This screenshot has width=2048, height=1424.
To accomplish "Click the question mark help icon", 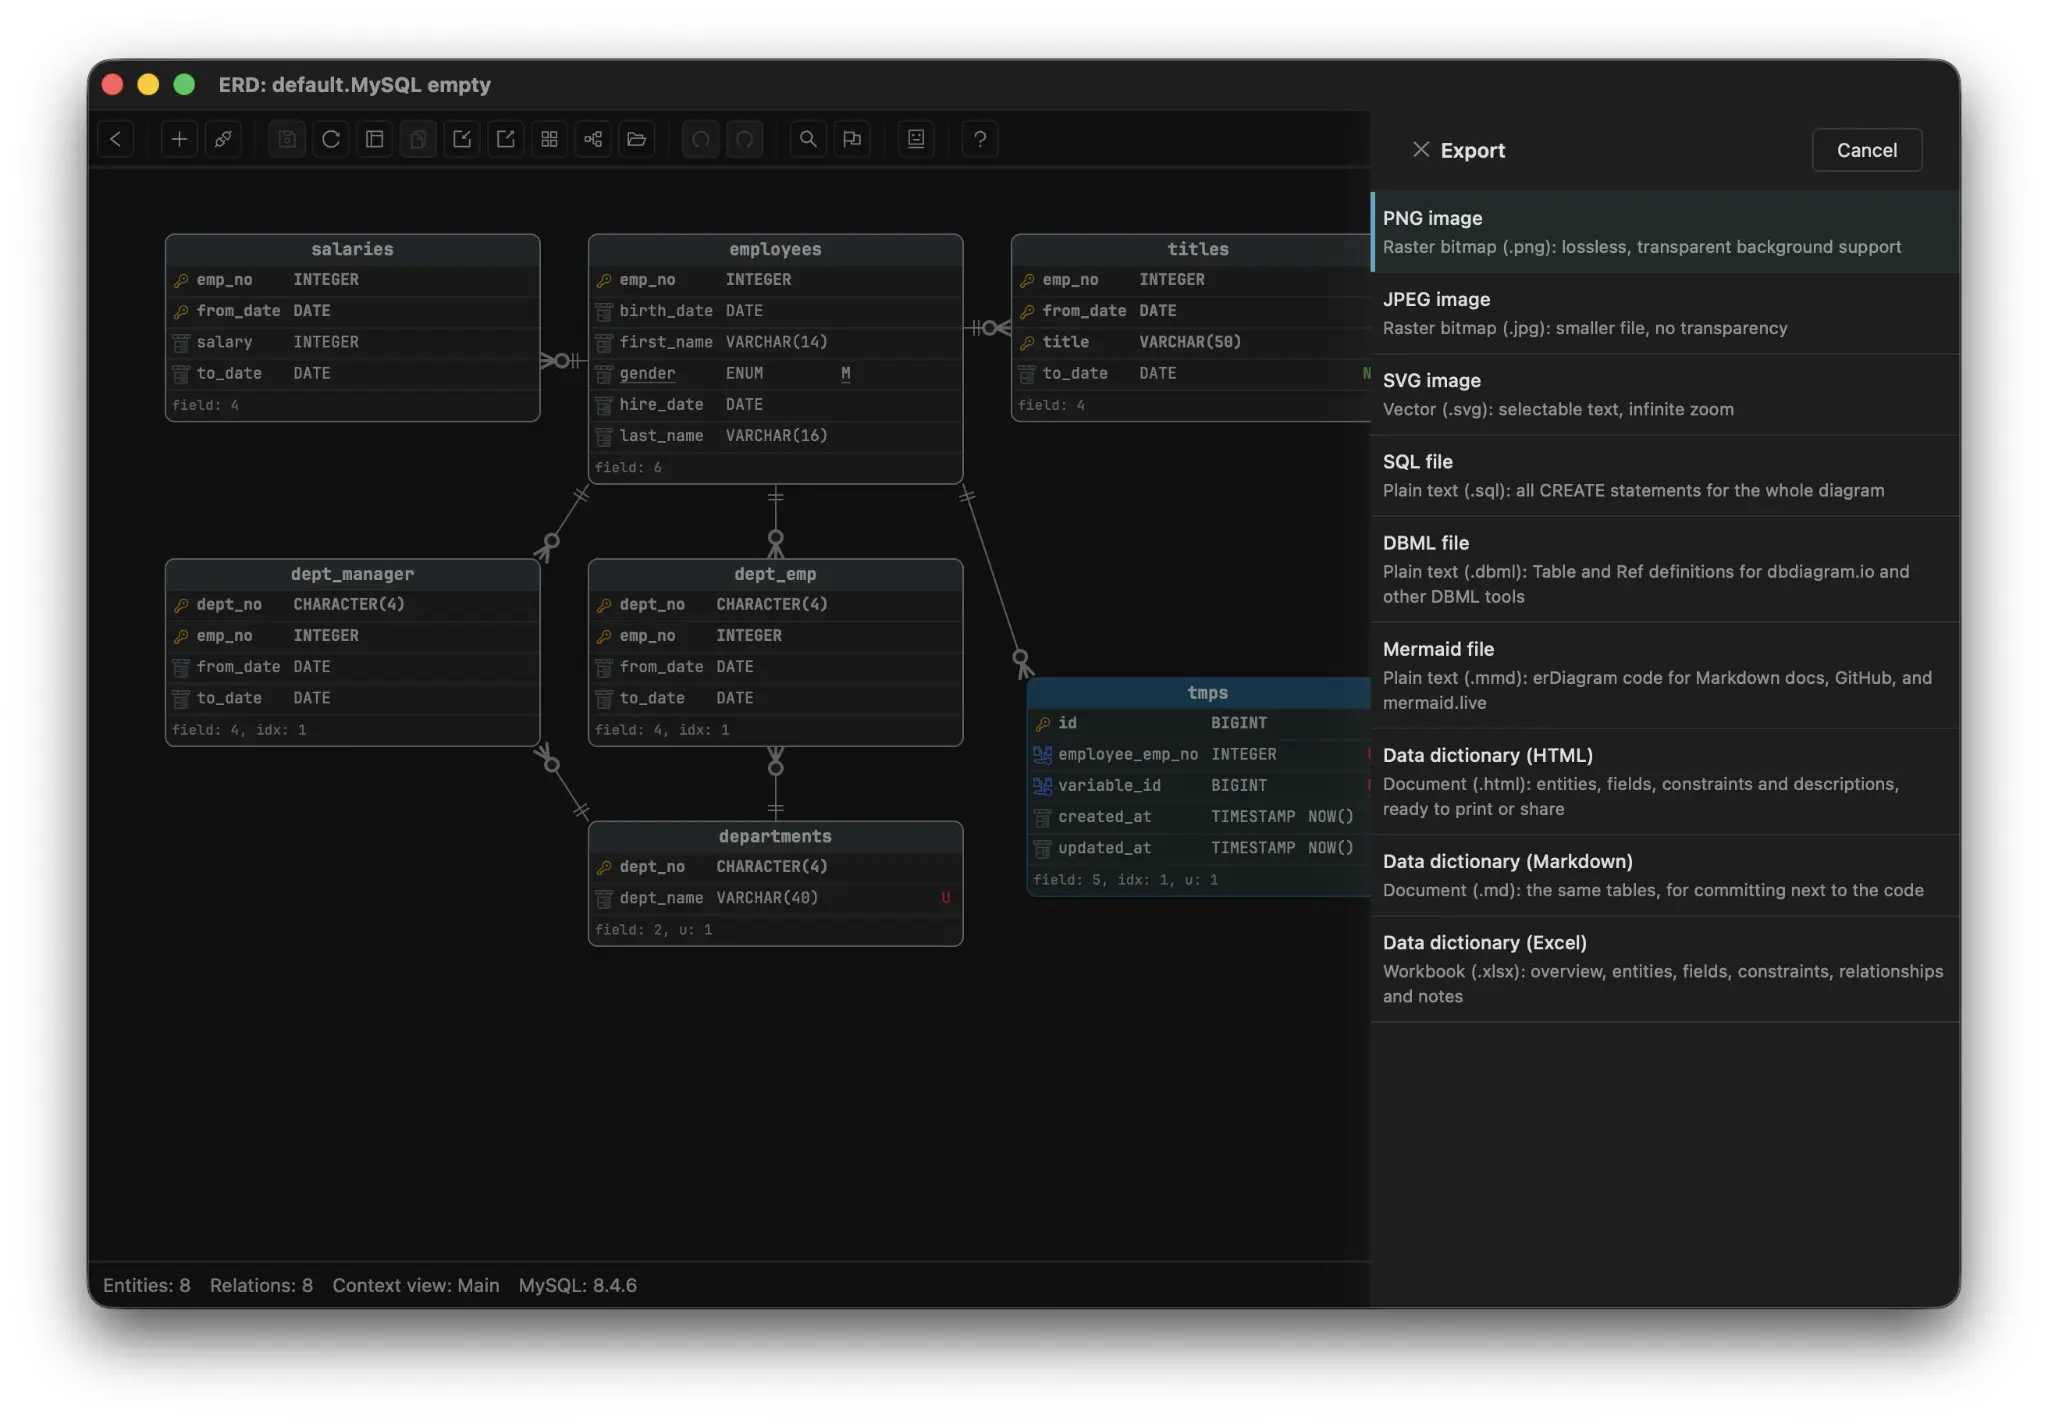I will click(980, 139).
